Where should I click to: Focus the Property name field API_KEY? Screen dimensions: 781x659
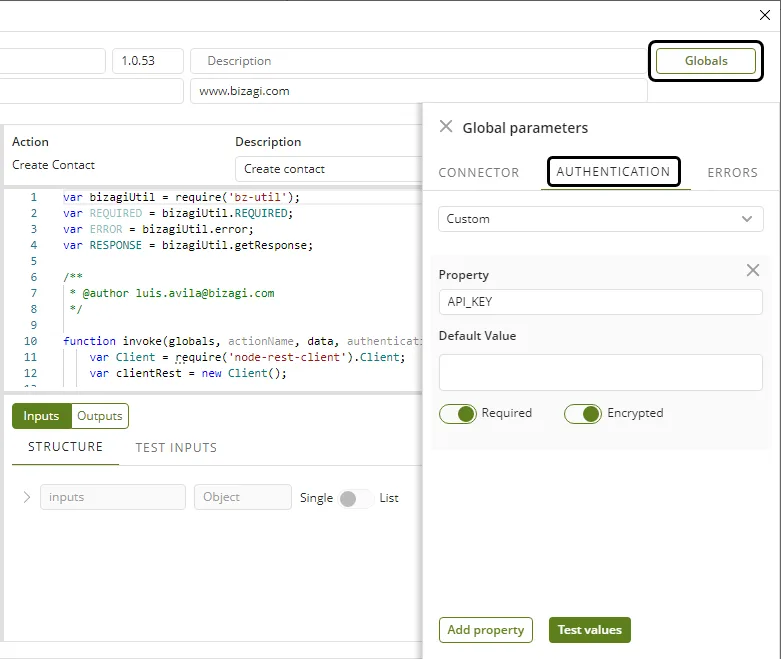pyautogui.click(x=601, y=302)
